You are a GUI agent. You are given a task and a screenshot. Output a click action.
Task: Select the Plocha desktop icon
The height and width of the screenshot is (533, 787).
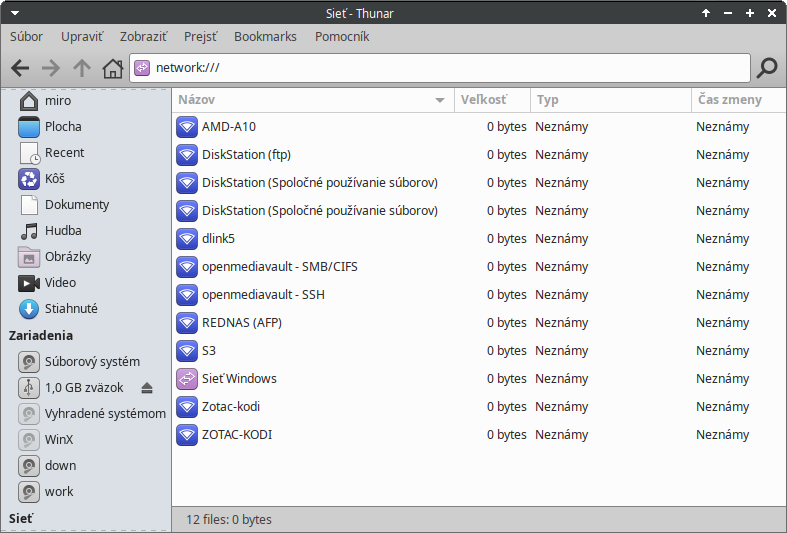coord(29,126)
